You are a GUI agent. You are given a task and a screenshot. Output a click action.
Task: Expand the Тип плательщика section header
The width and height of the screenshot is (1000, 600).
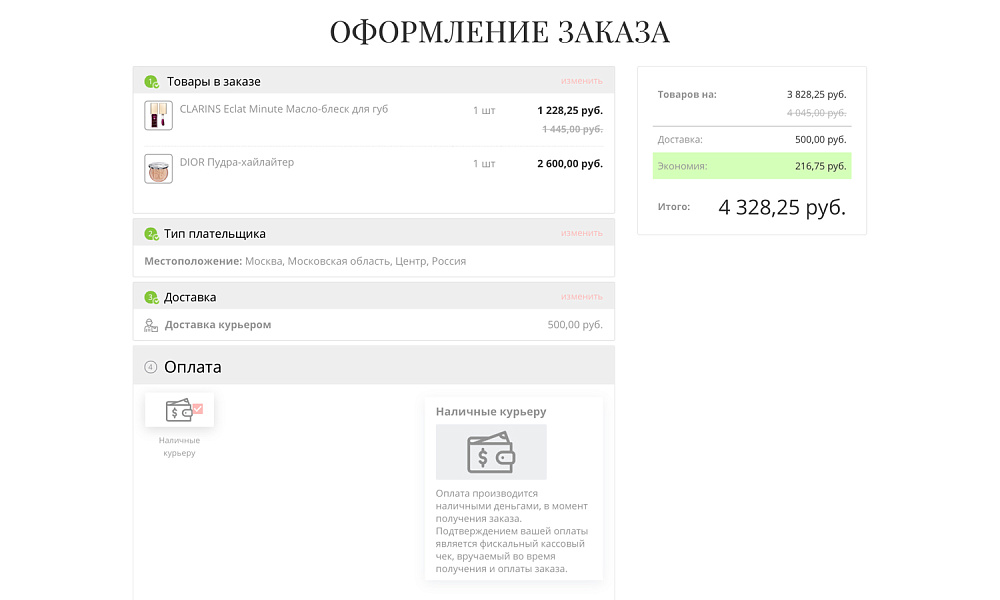[215, 234]
